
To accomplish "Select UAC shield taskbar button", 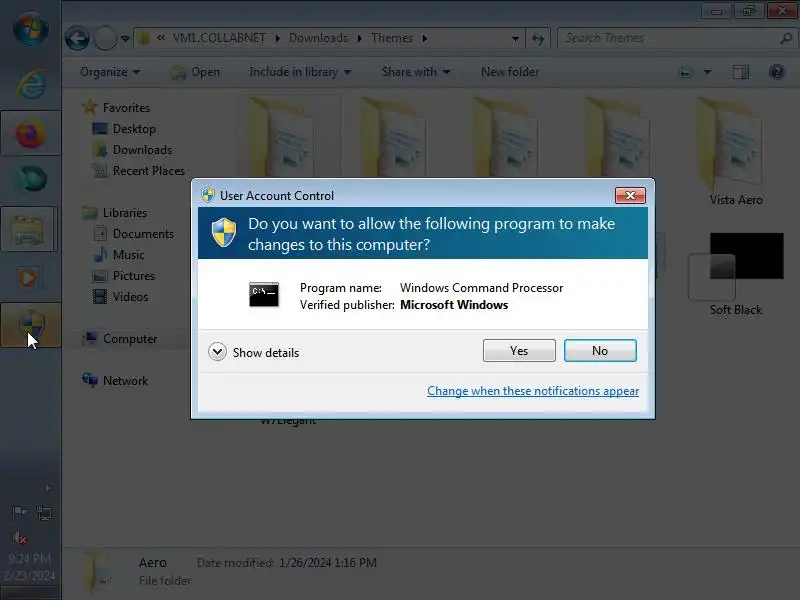I will (x=31, y=325).
